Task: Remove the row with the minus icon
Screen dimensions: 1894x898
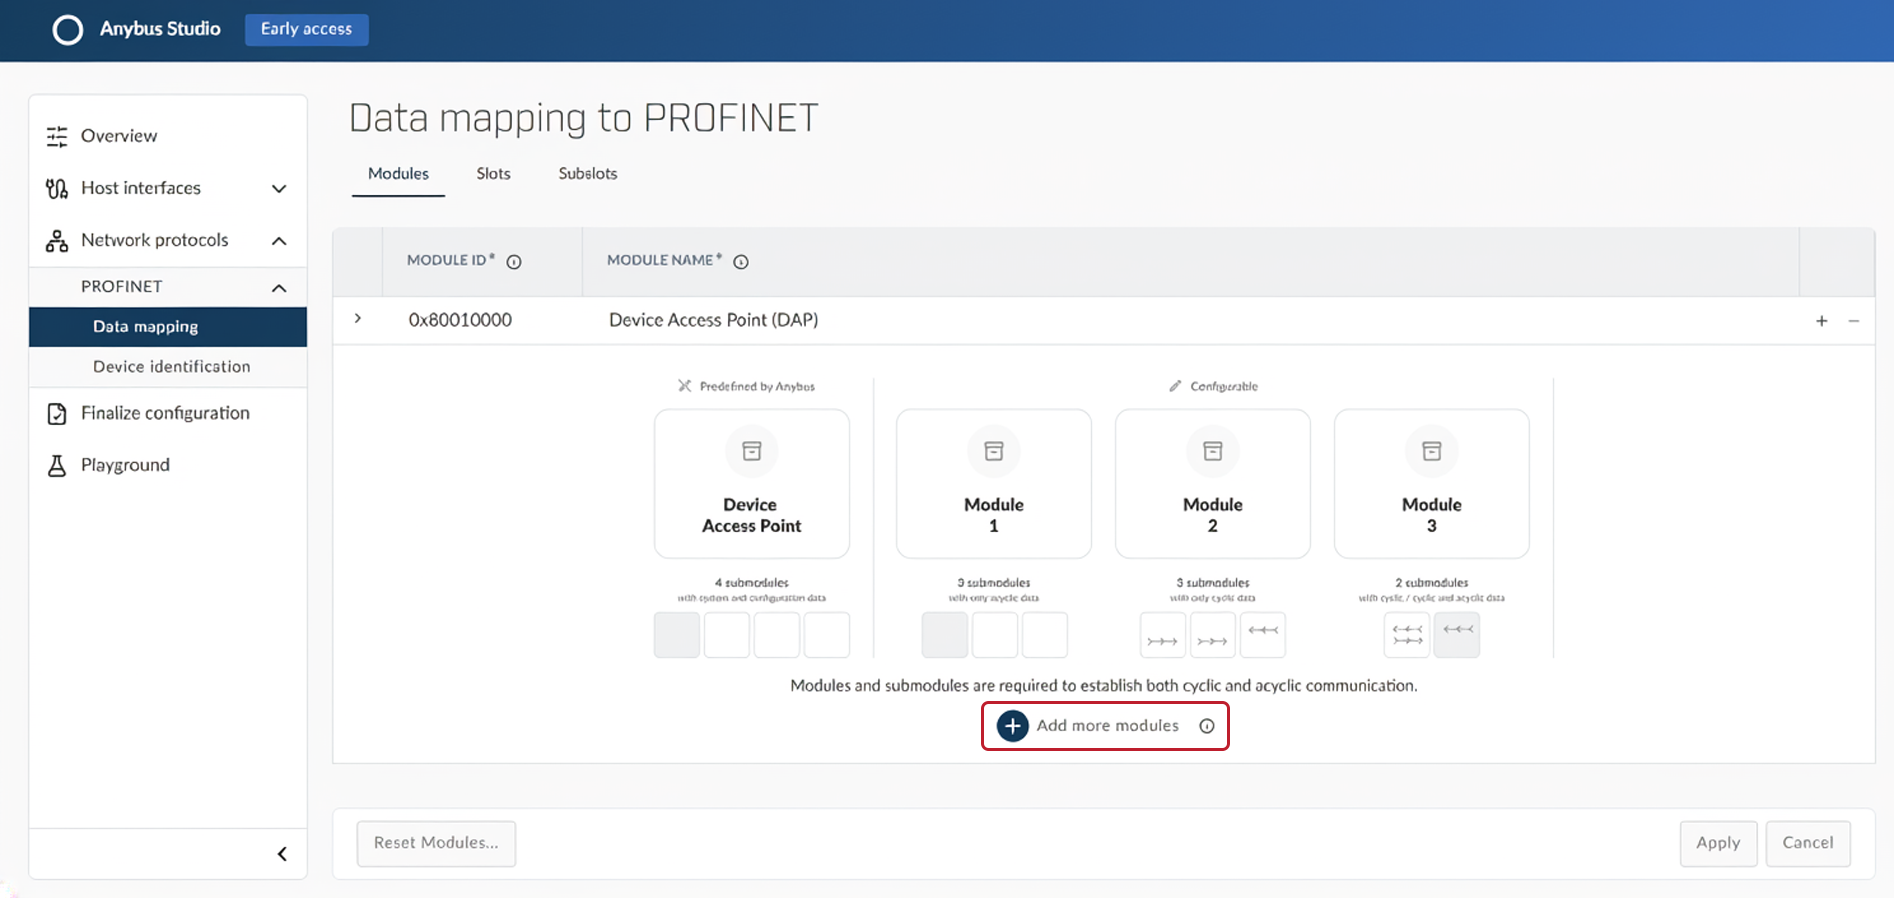Action: click(1854, 321)
